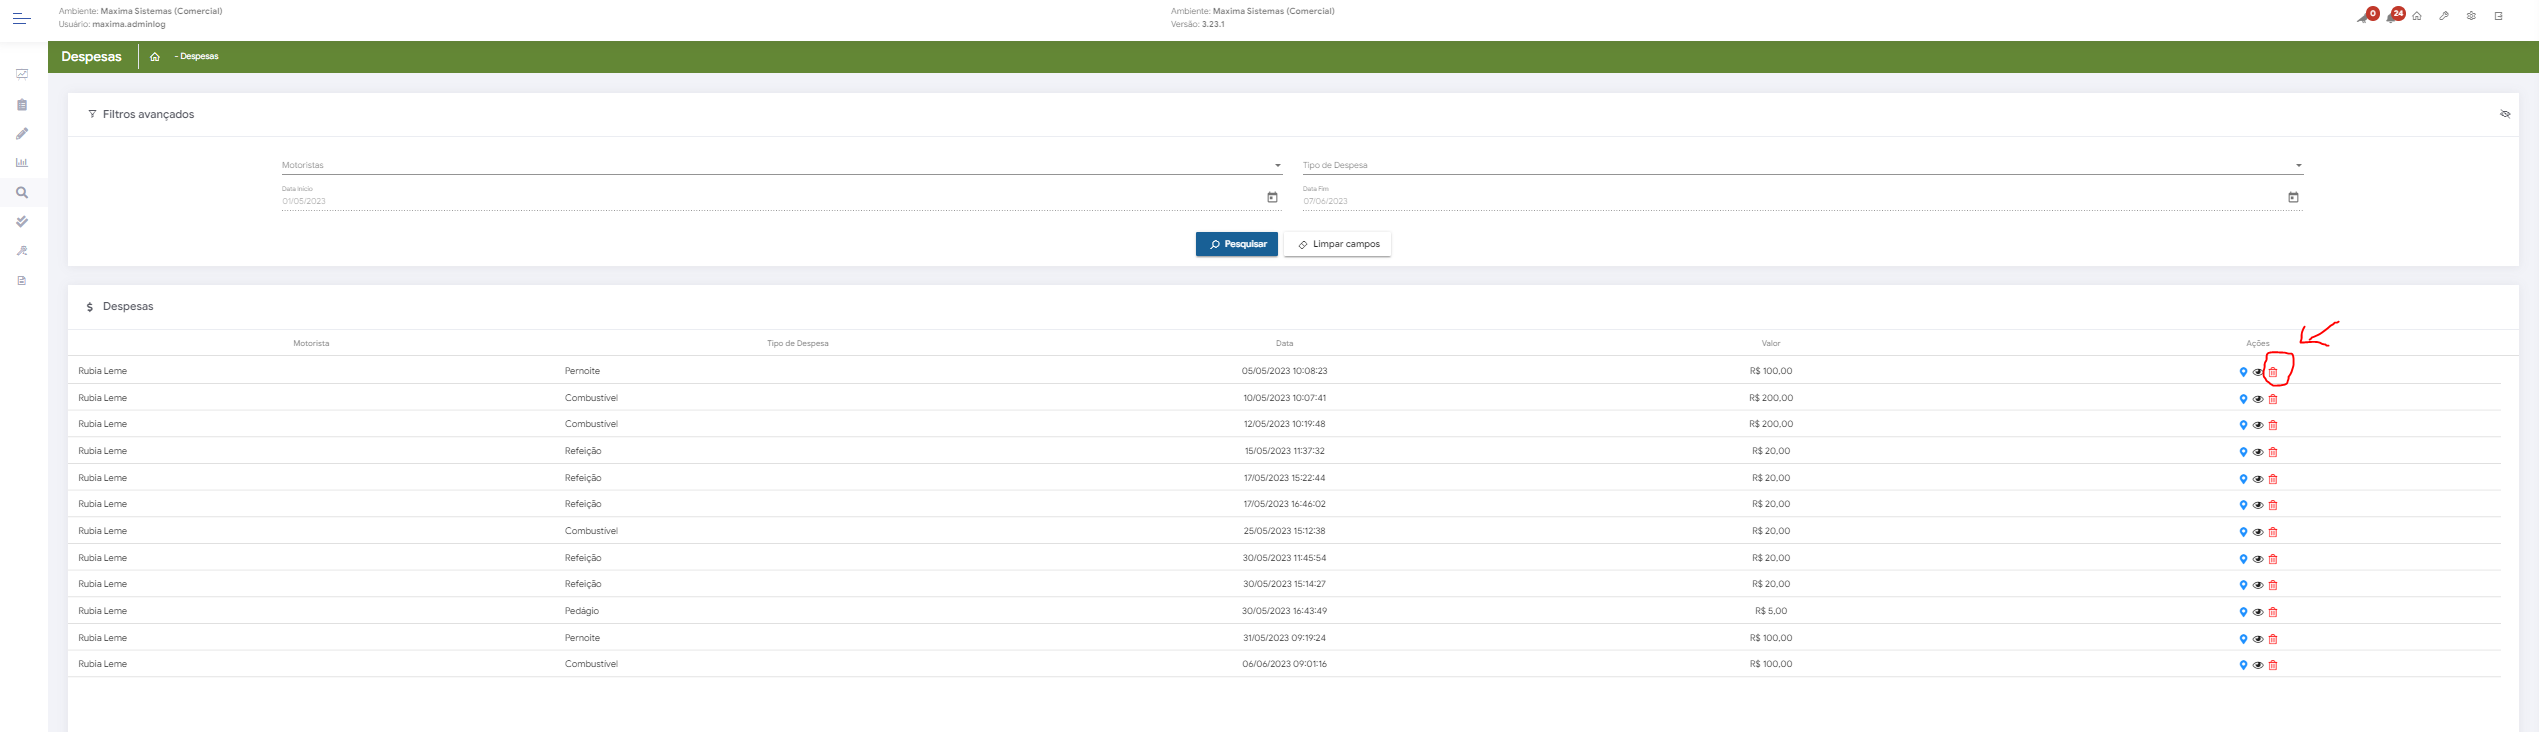This screenshot has width=2539, height=732.
Task: Open the bell notifications showing 24
Action: 2393,16
